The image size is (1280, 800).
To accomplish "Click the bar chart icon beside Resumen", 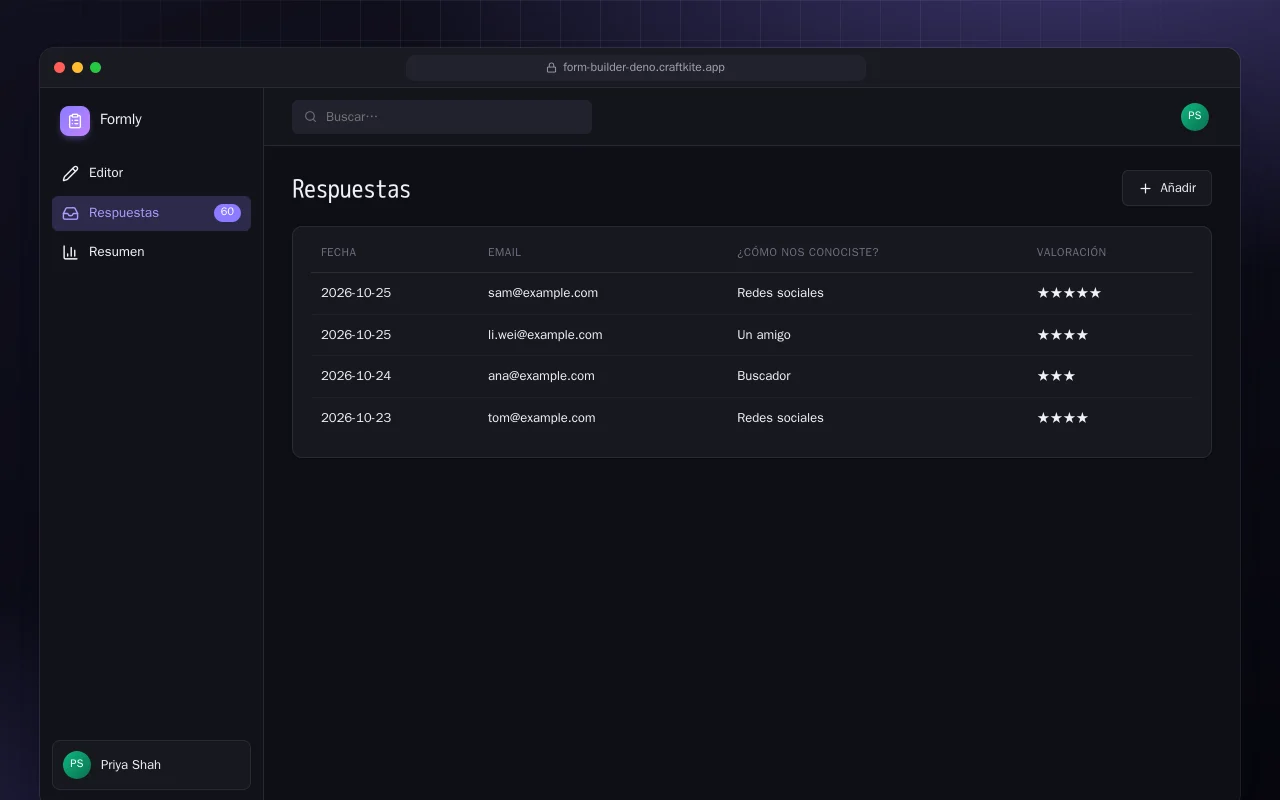I will tap(70, 252).
